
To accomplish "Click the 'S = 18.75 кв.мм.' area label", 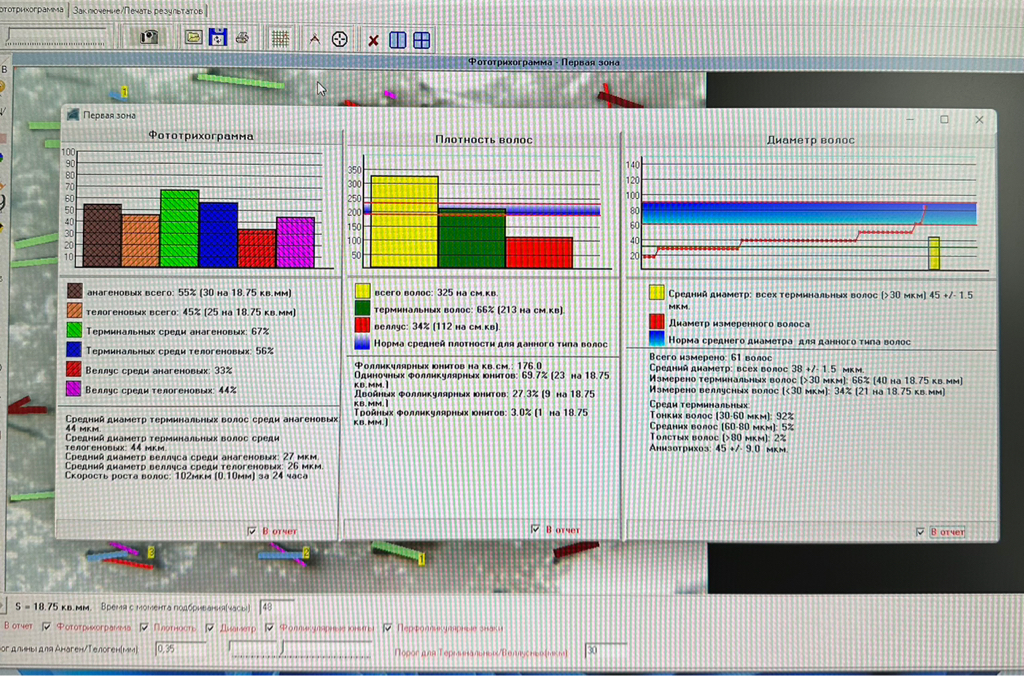I will click(52, 607).
